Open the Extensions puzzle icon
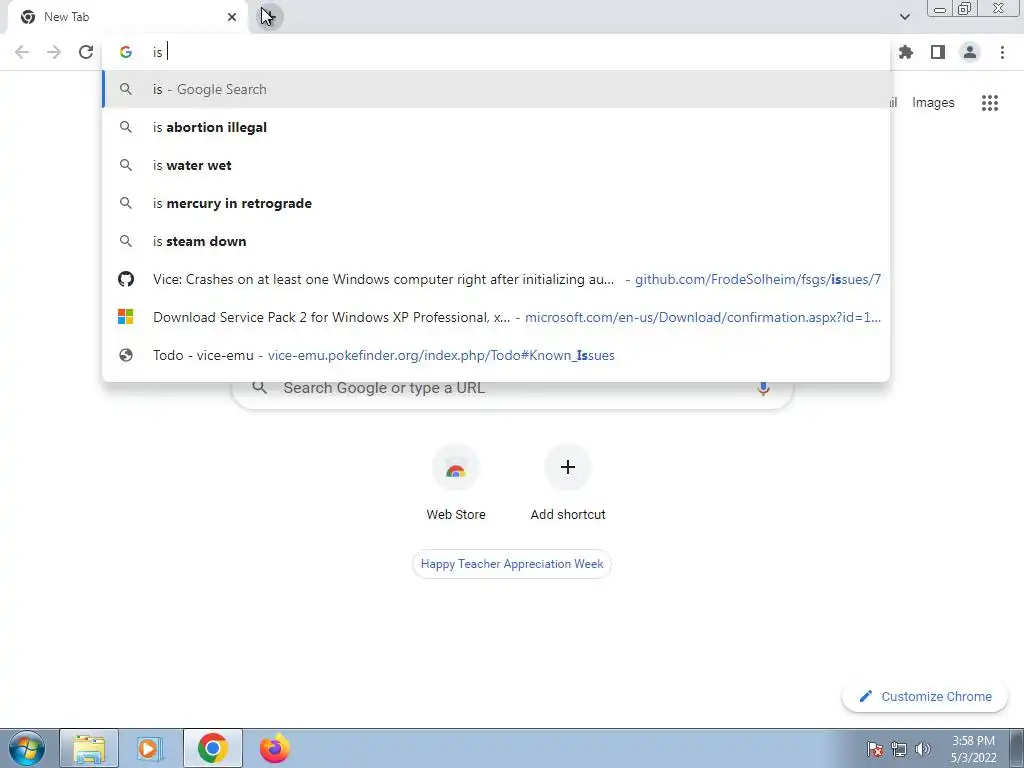The image size is (1024, 768). [906, 52]
